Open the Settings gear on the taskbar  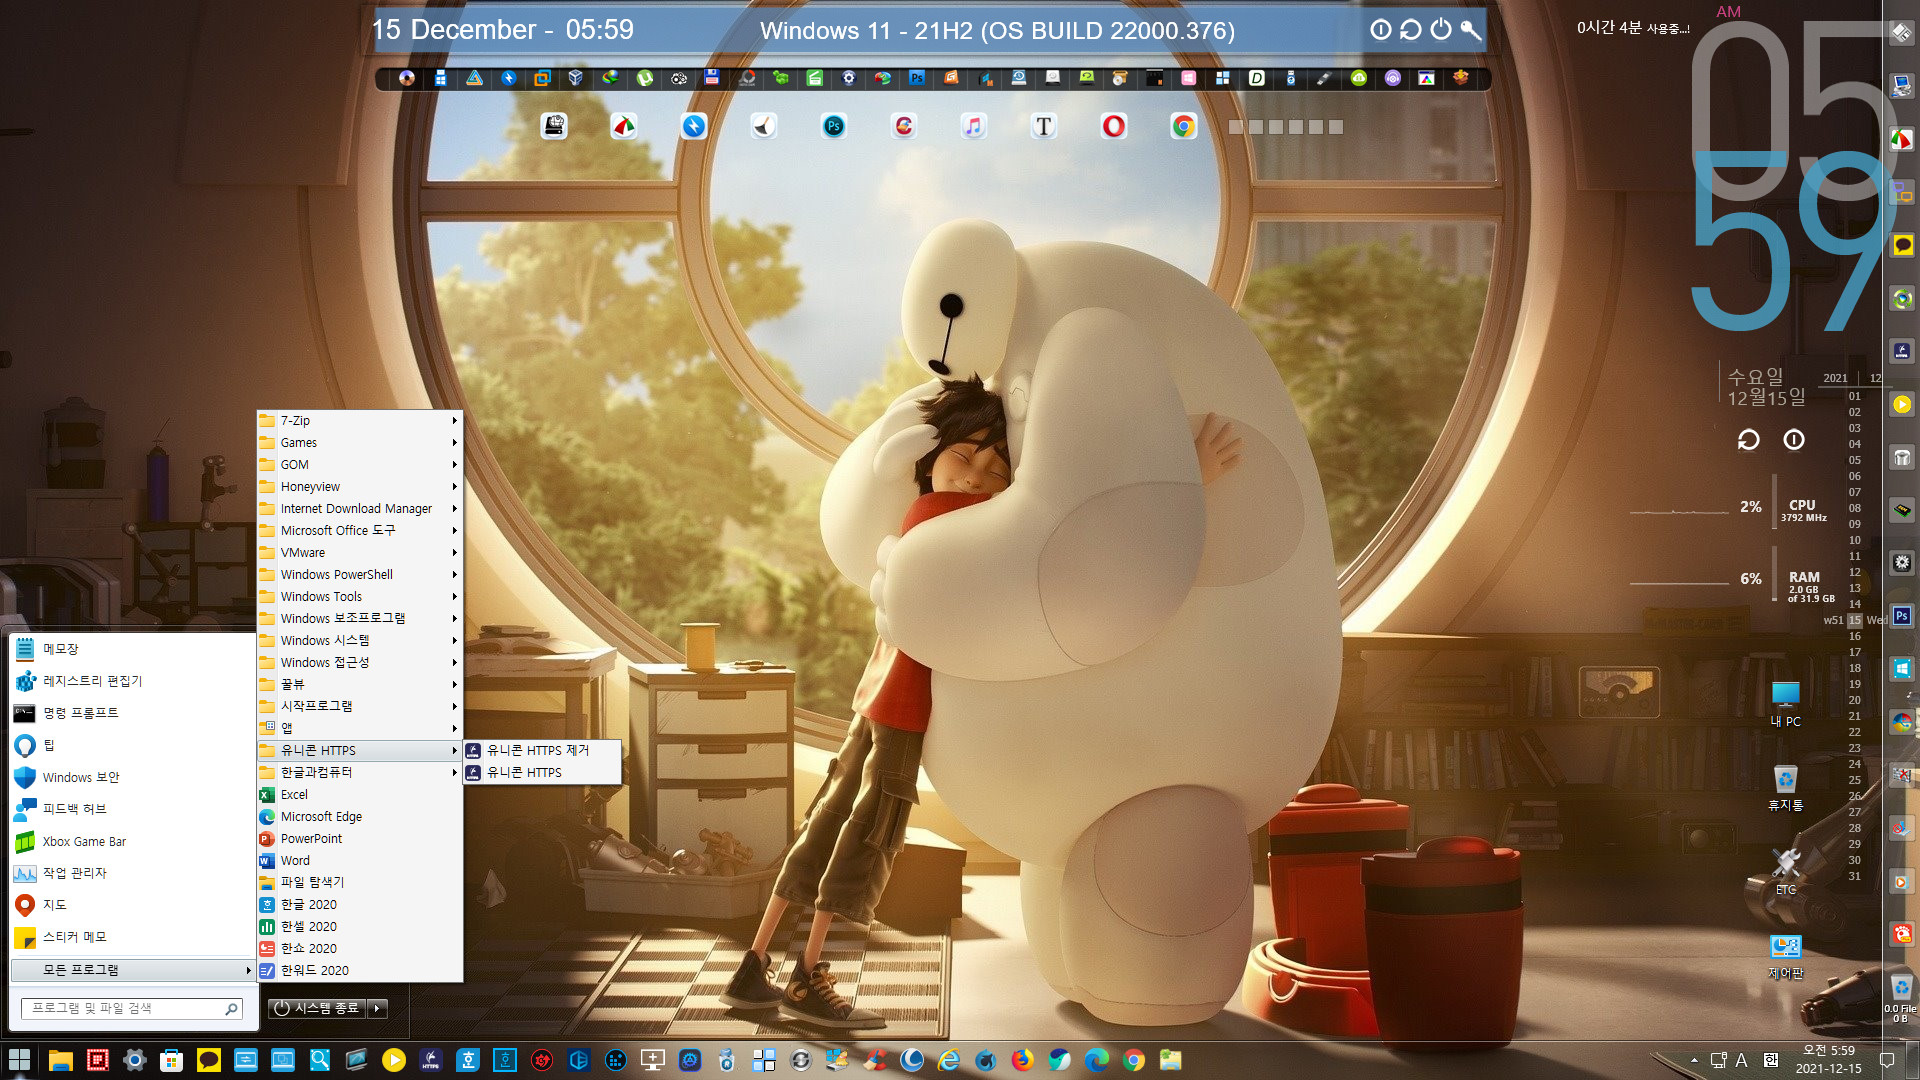(135, 1060)
